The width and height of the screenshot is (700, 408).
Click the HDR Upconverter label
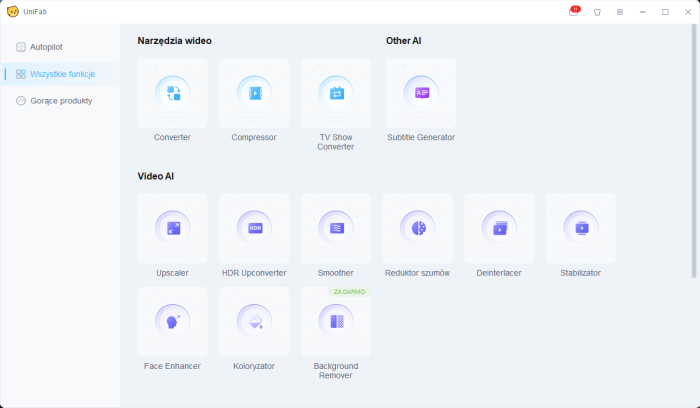click(254, 273)
